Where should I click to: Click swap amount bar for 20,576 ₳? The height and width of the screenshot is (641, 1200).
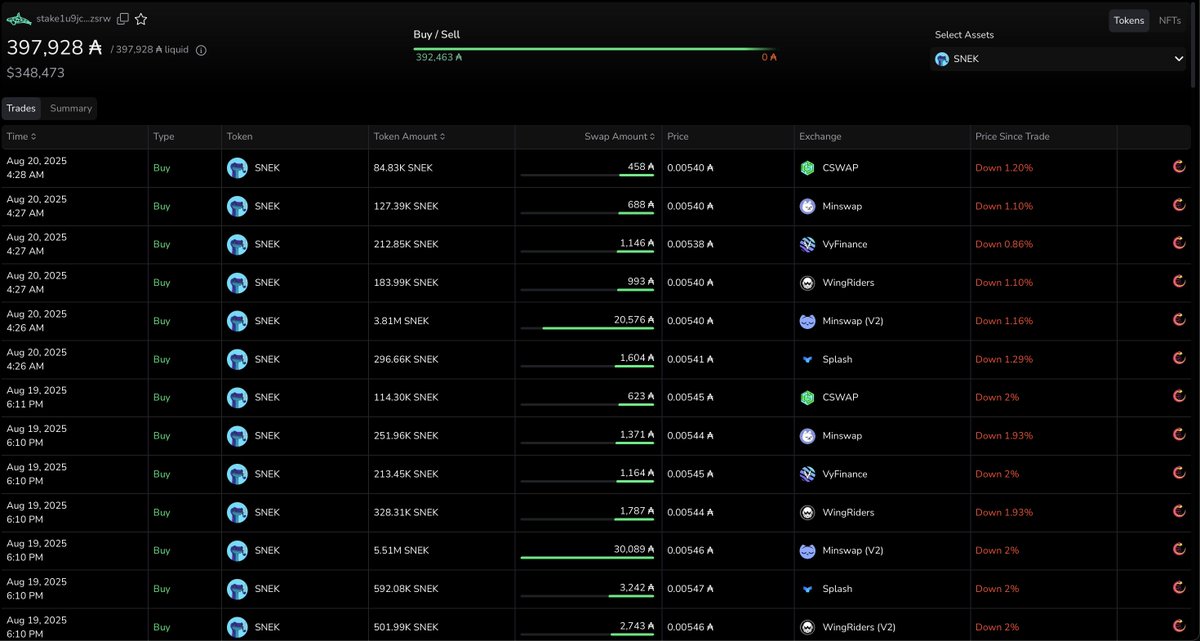[x=587, y=329]
